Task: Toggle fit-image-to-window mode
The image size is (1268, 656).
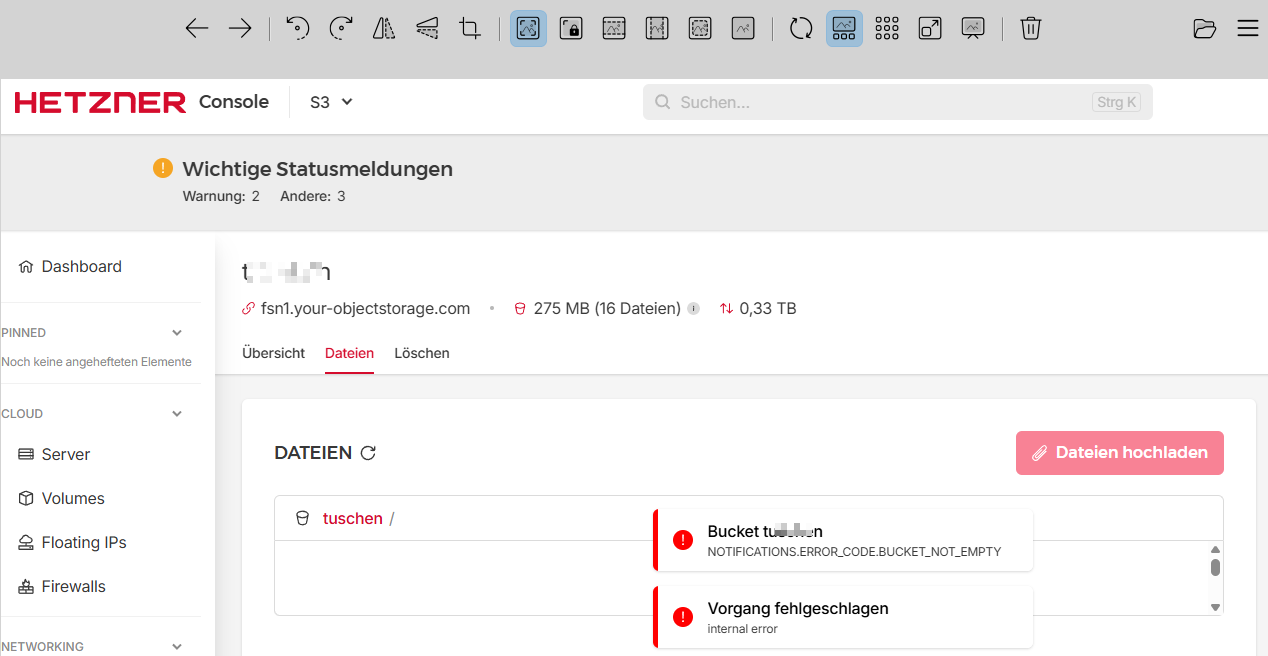Action: point(528,28)
